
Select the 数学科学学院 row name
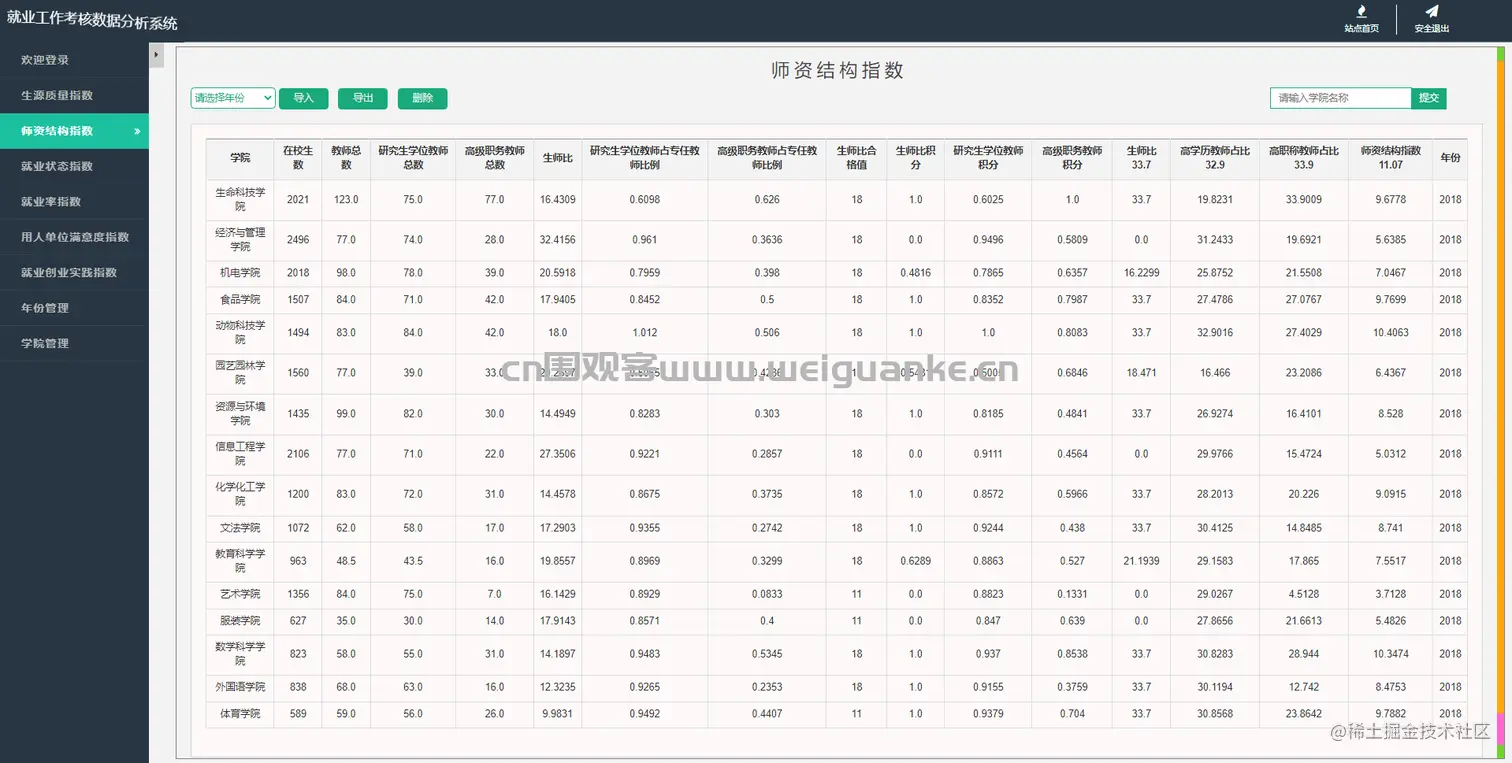[240, 654]
